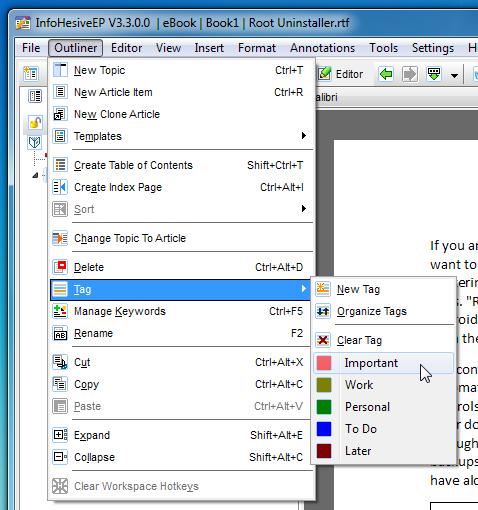Click the Expand plus icon

pos(60,435)
